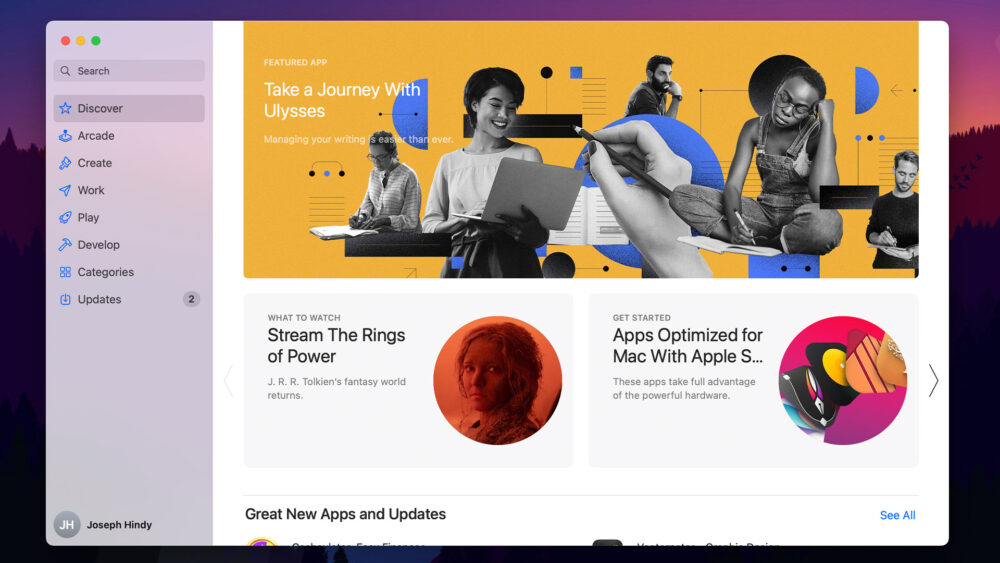Open Stream The Rings of Power card

(408, 381)
